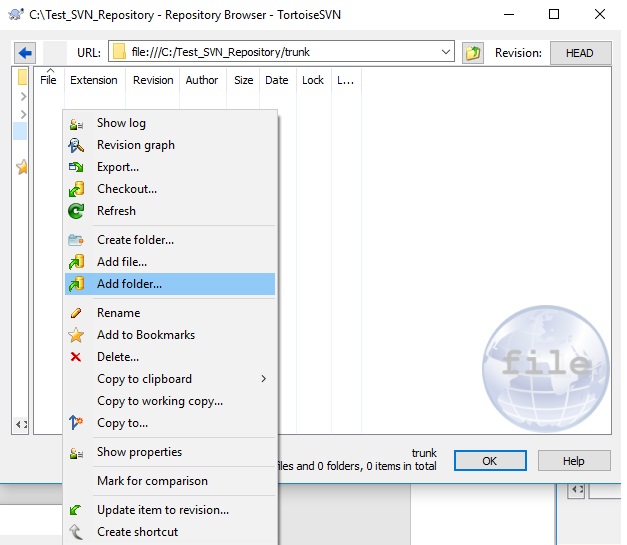
Task: Click the Help button
Action: point(574,461)
